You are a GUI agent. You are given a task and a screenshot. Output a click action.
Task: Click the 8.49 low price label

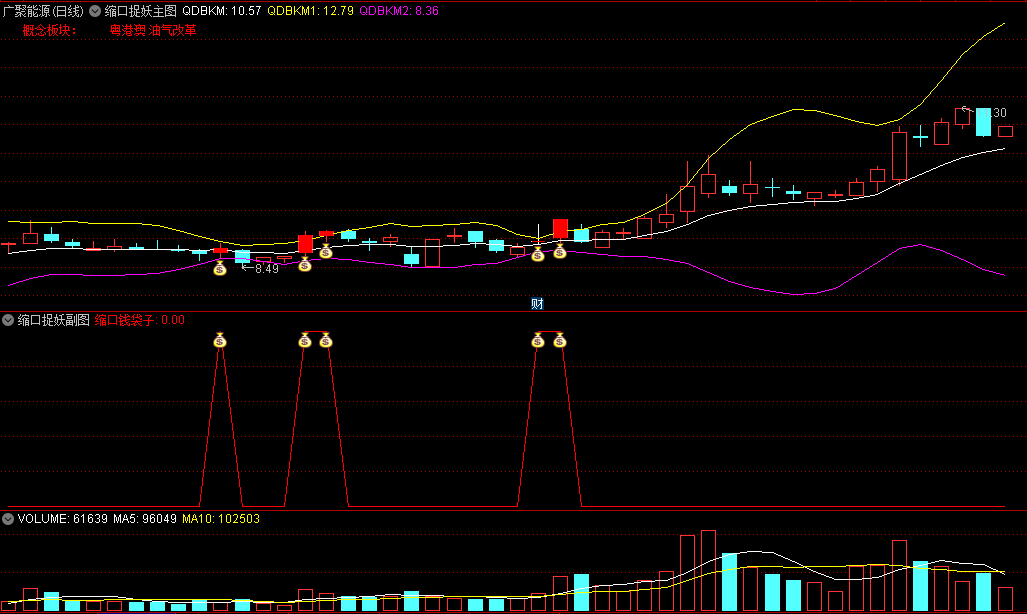coord(267,269)
